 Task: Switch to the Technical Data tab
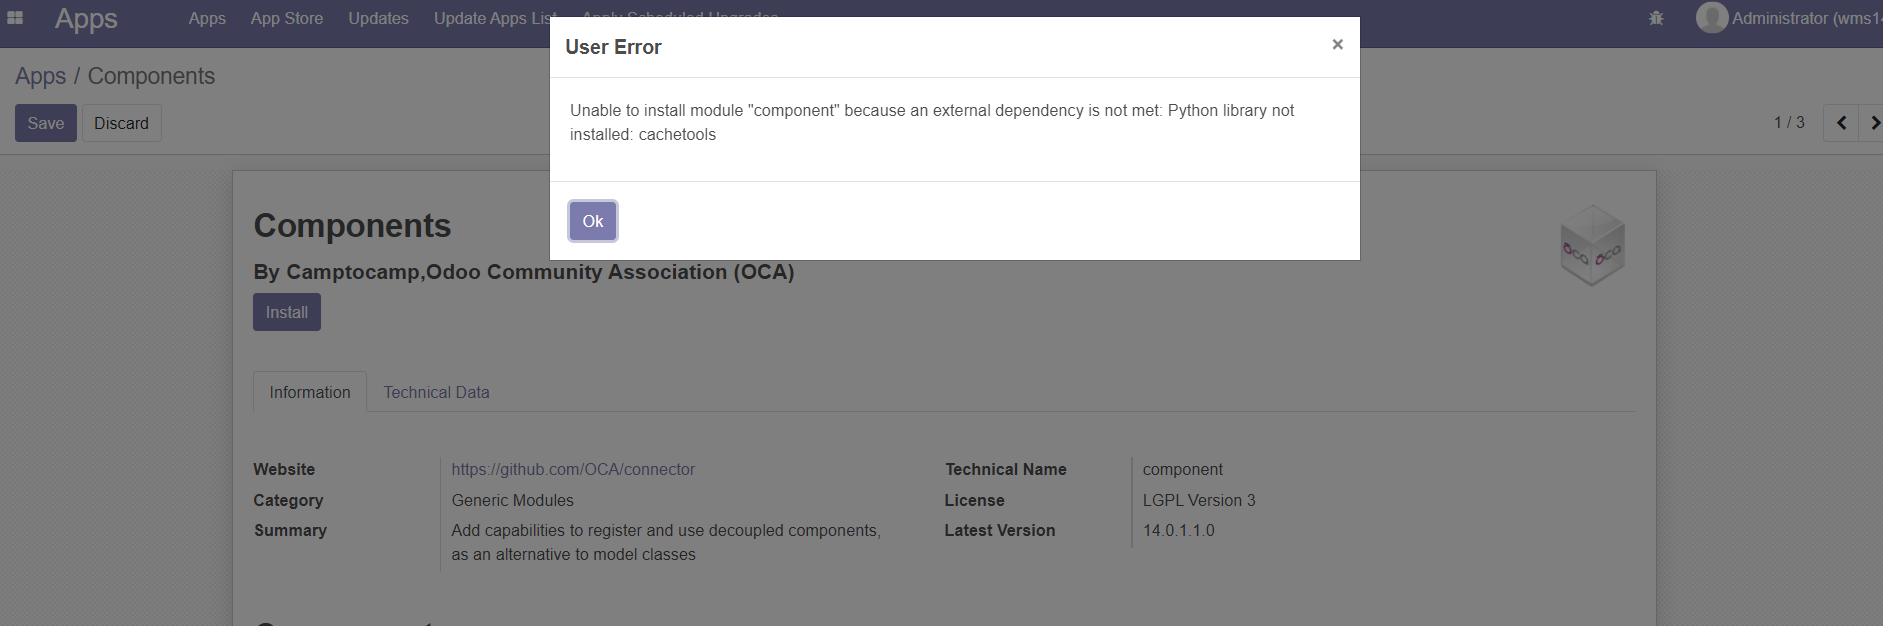(x=437, y=392)
